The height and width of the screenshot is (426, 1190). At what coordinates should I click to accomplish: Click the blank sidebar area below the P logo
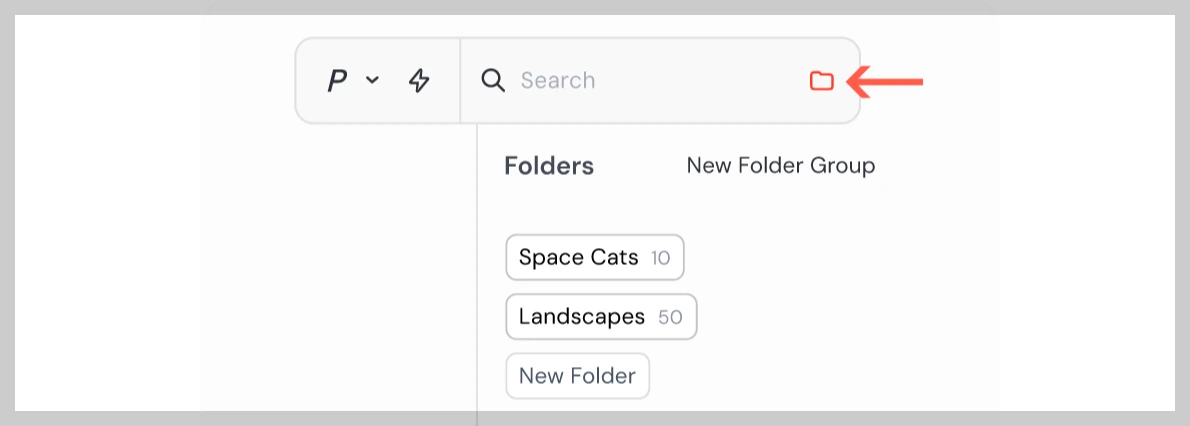pyautogui.click(x=340, y=260)
